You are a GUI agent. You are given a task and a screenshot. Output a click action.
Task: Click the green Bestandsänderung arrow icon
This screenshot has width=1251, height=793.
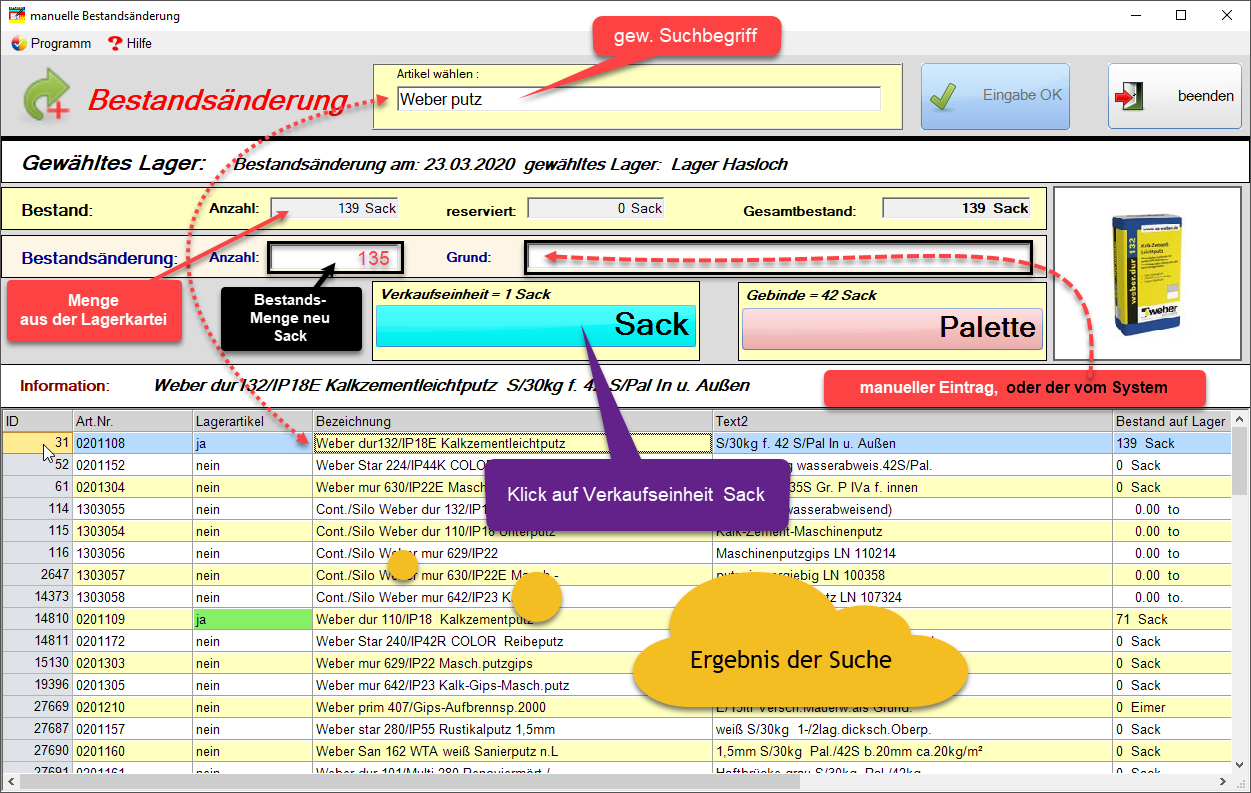[46, 96]
